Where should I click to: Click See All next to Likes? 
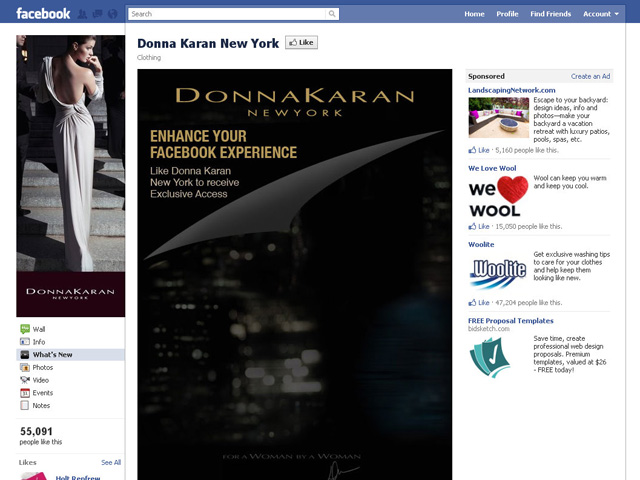click(x=111, y=462)
